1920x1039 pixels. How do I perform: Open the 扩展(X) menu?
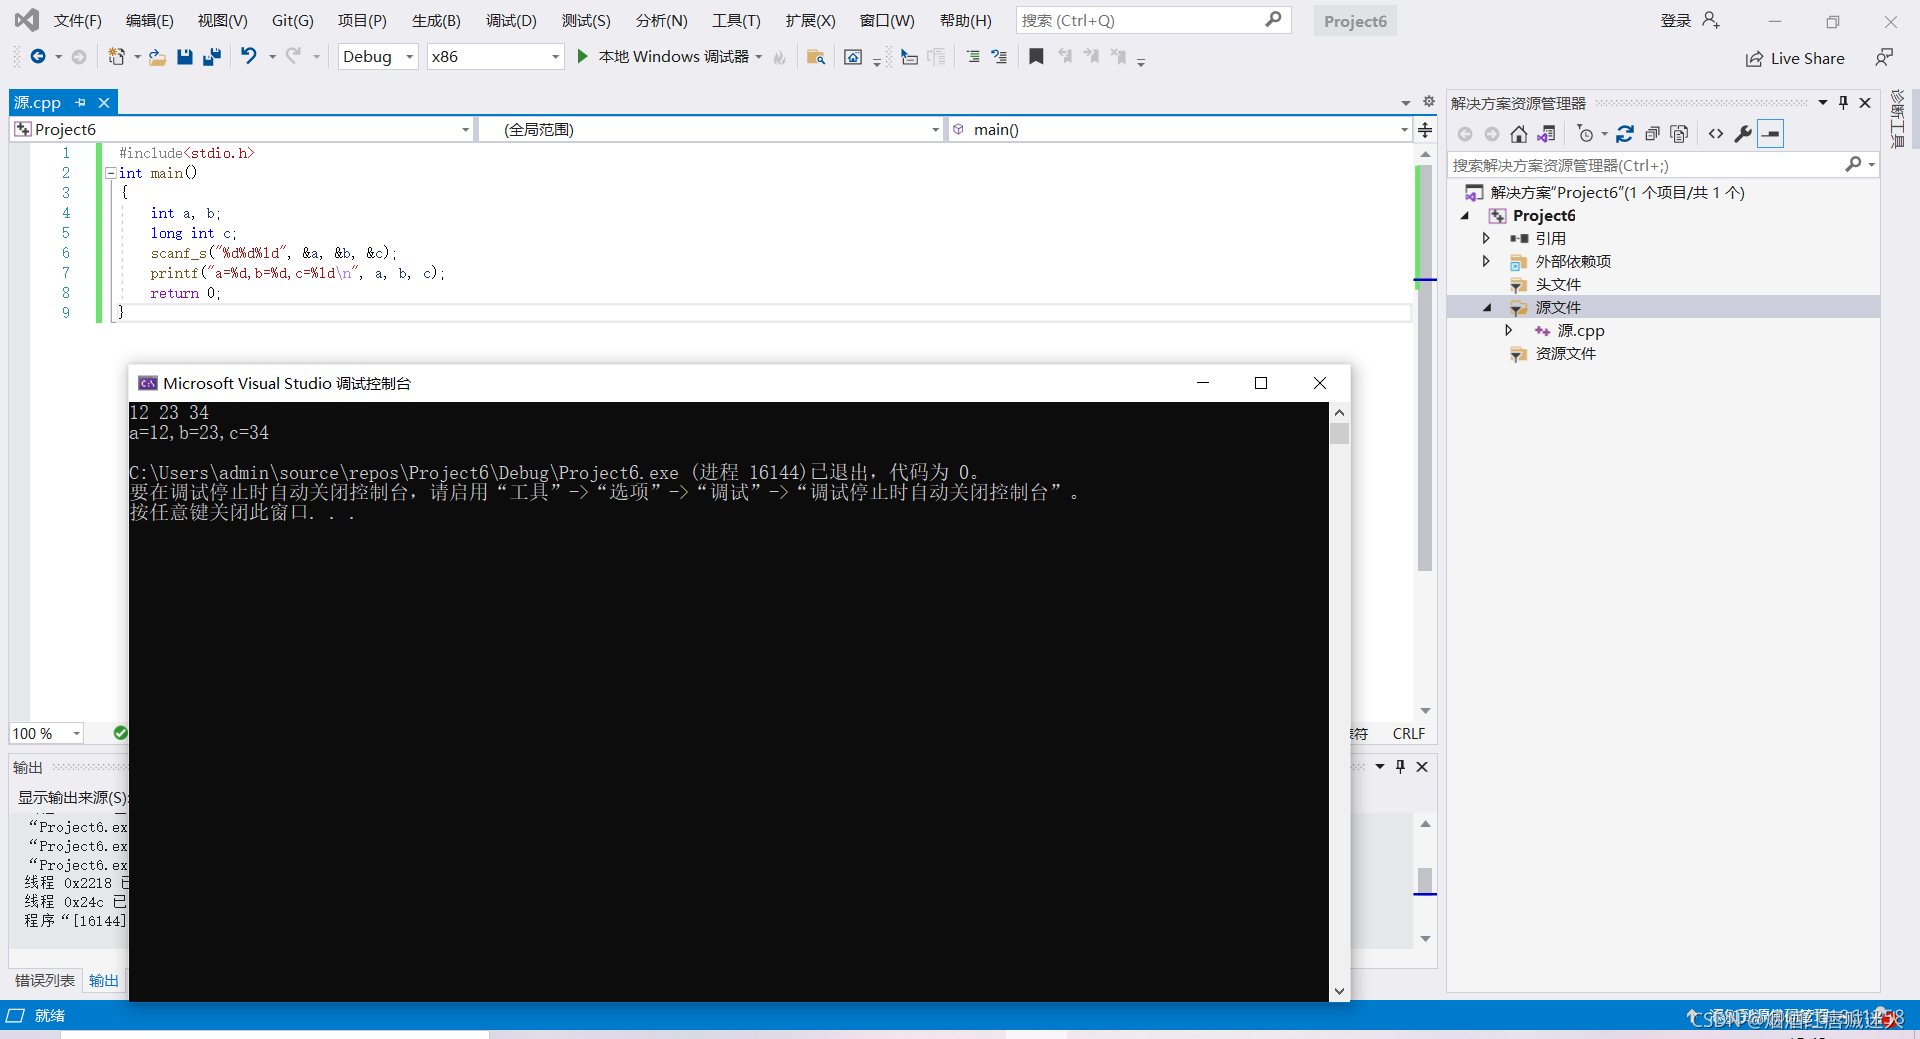coord(810,20)
